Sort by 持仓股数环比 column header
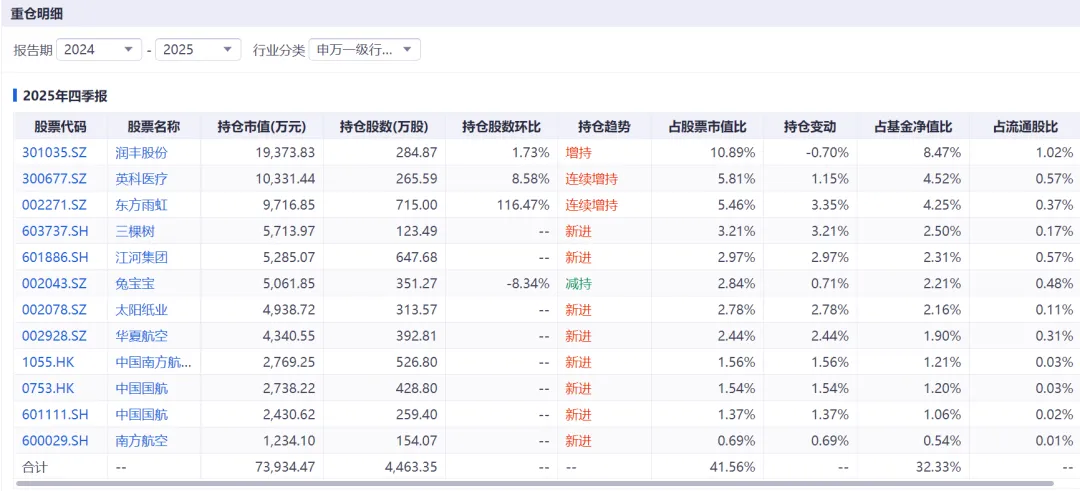1080x491 pixels. coord(501,127)
